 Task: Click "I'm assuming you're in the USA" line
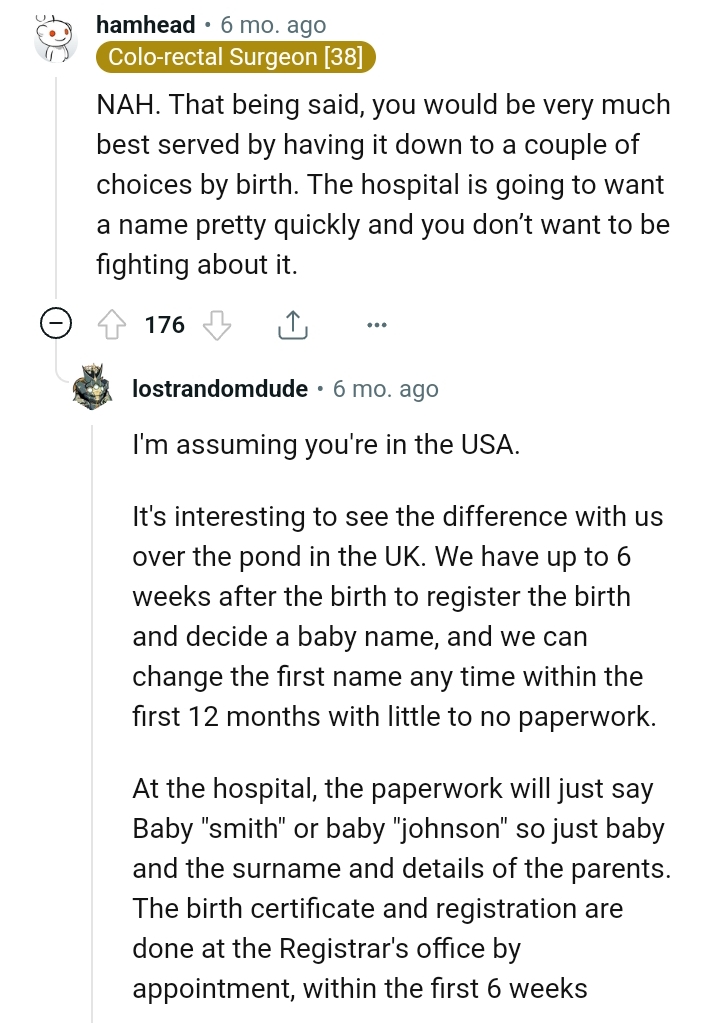coord(327,445)
